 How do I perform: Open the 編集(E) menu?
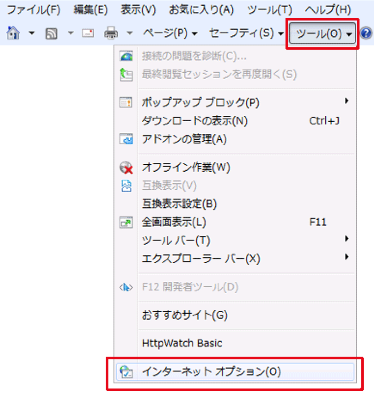(x=90, y=10)
